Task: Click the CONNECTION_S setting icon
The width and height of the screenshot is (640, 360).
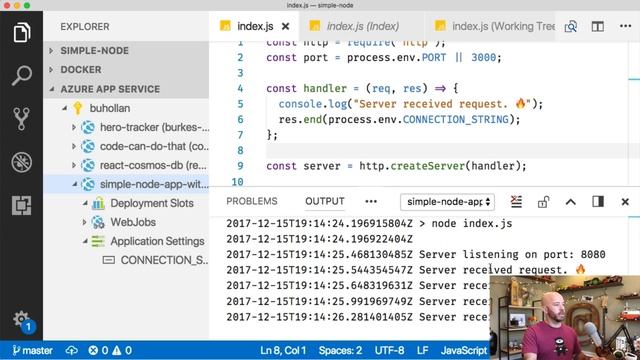Action: coord(108,260)
